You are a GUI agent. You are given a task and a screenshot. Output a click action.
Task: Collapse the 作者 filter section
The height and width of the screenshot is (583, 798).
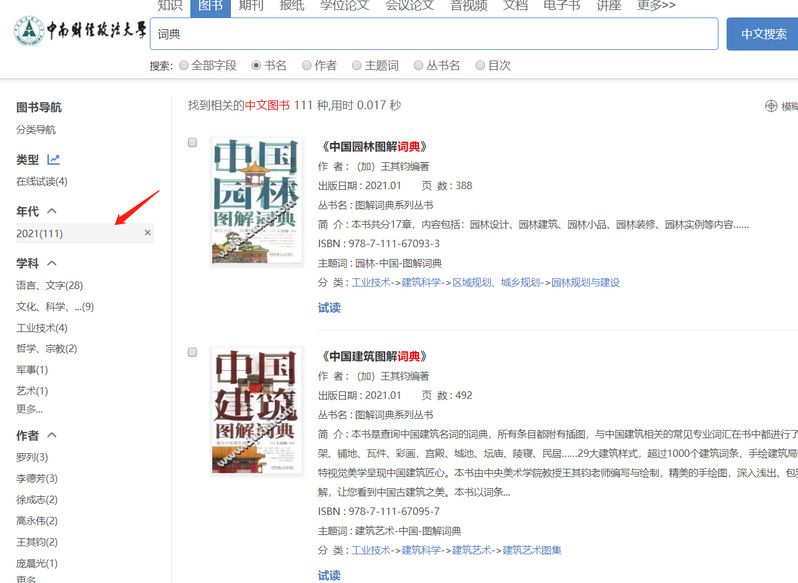coord(52,435)
